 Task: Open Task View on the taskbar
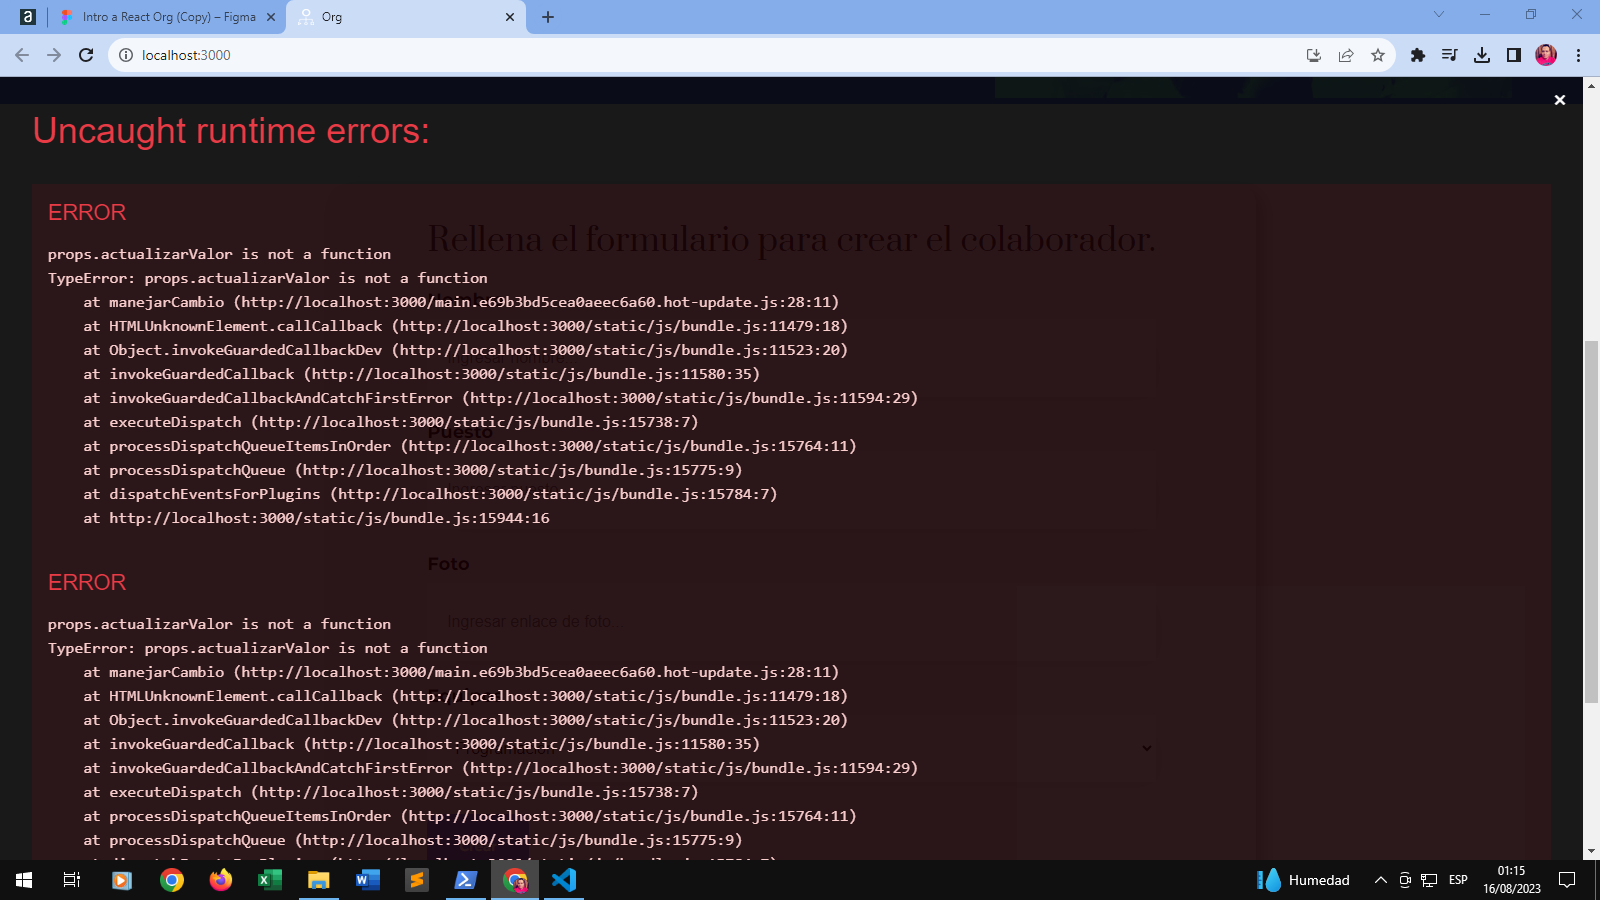[x=72, y=880]
